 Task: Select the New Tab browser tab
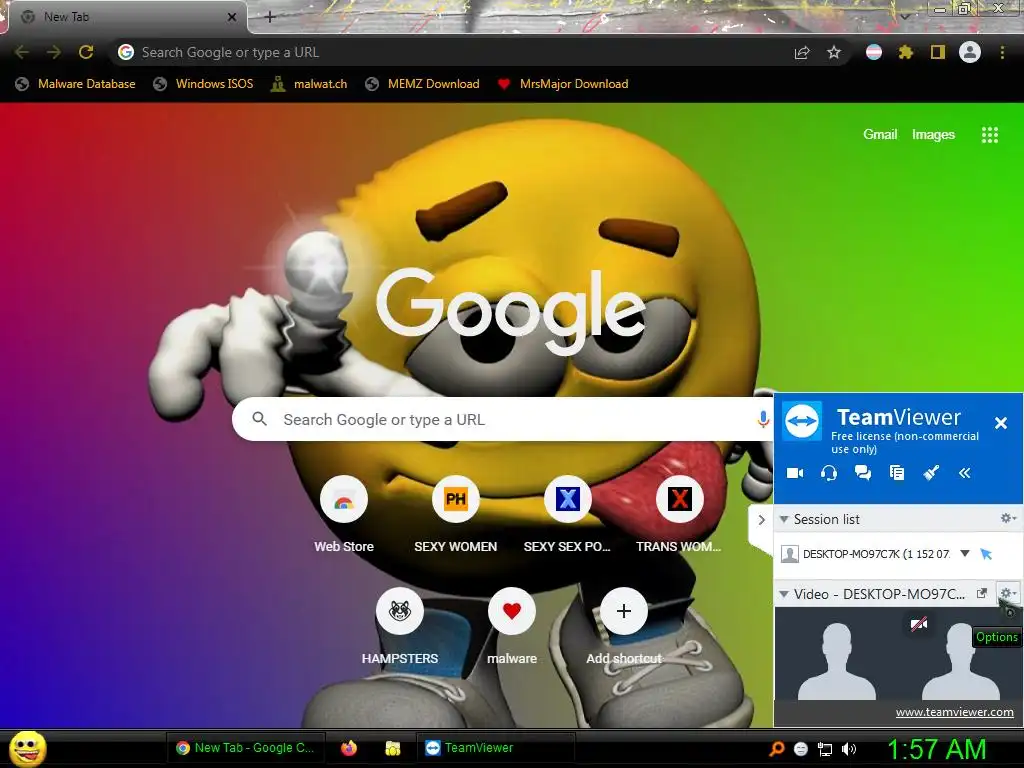(124, 17)
